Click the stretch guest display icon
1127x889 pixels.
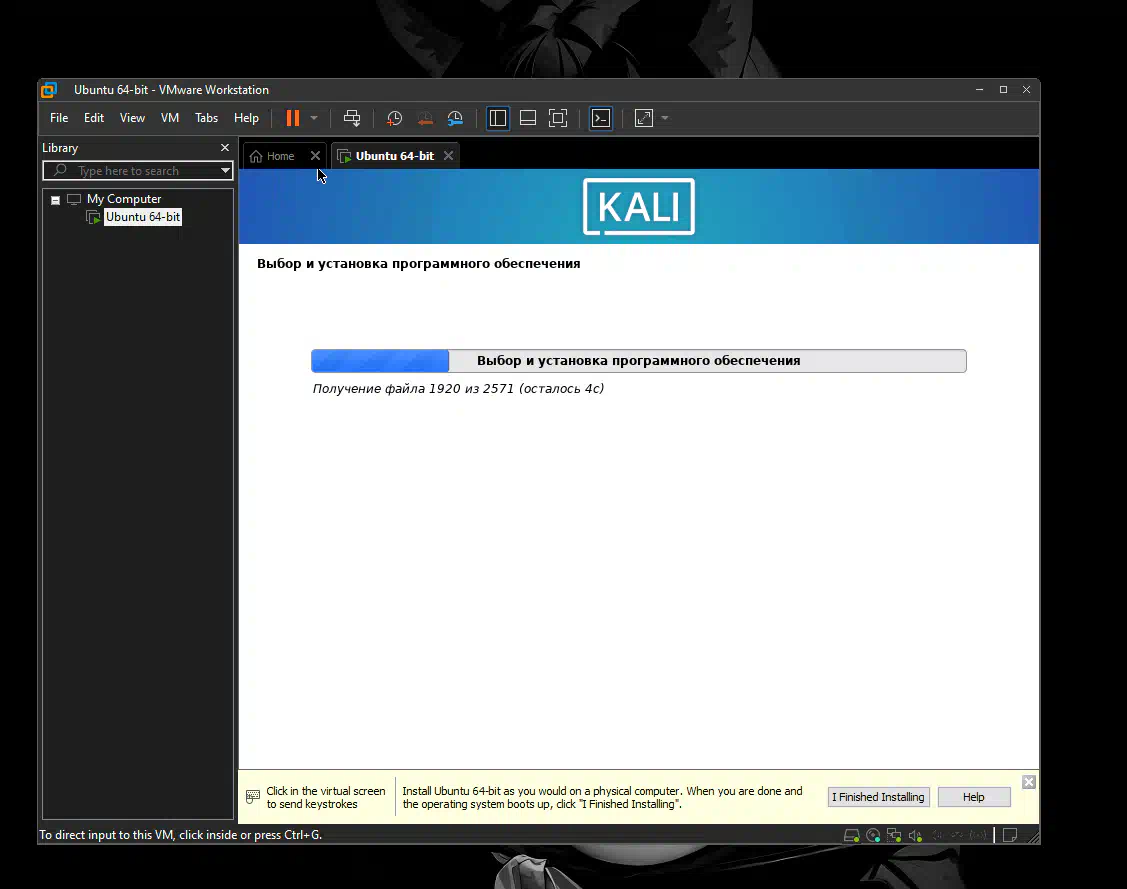point(644,118)
